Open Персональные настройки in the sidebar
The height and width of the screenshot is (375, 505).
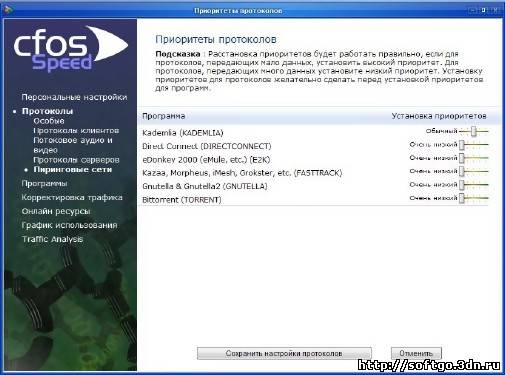(x=74, y=97)
